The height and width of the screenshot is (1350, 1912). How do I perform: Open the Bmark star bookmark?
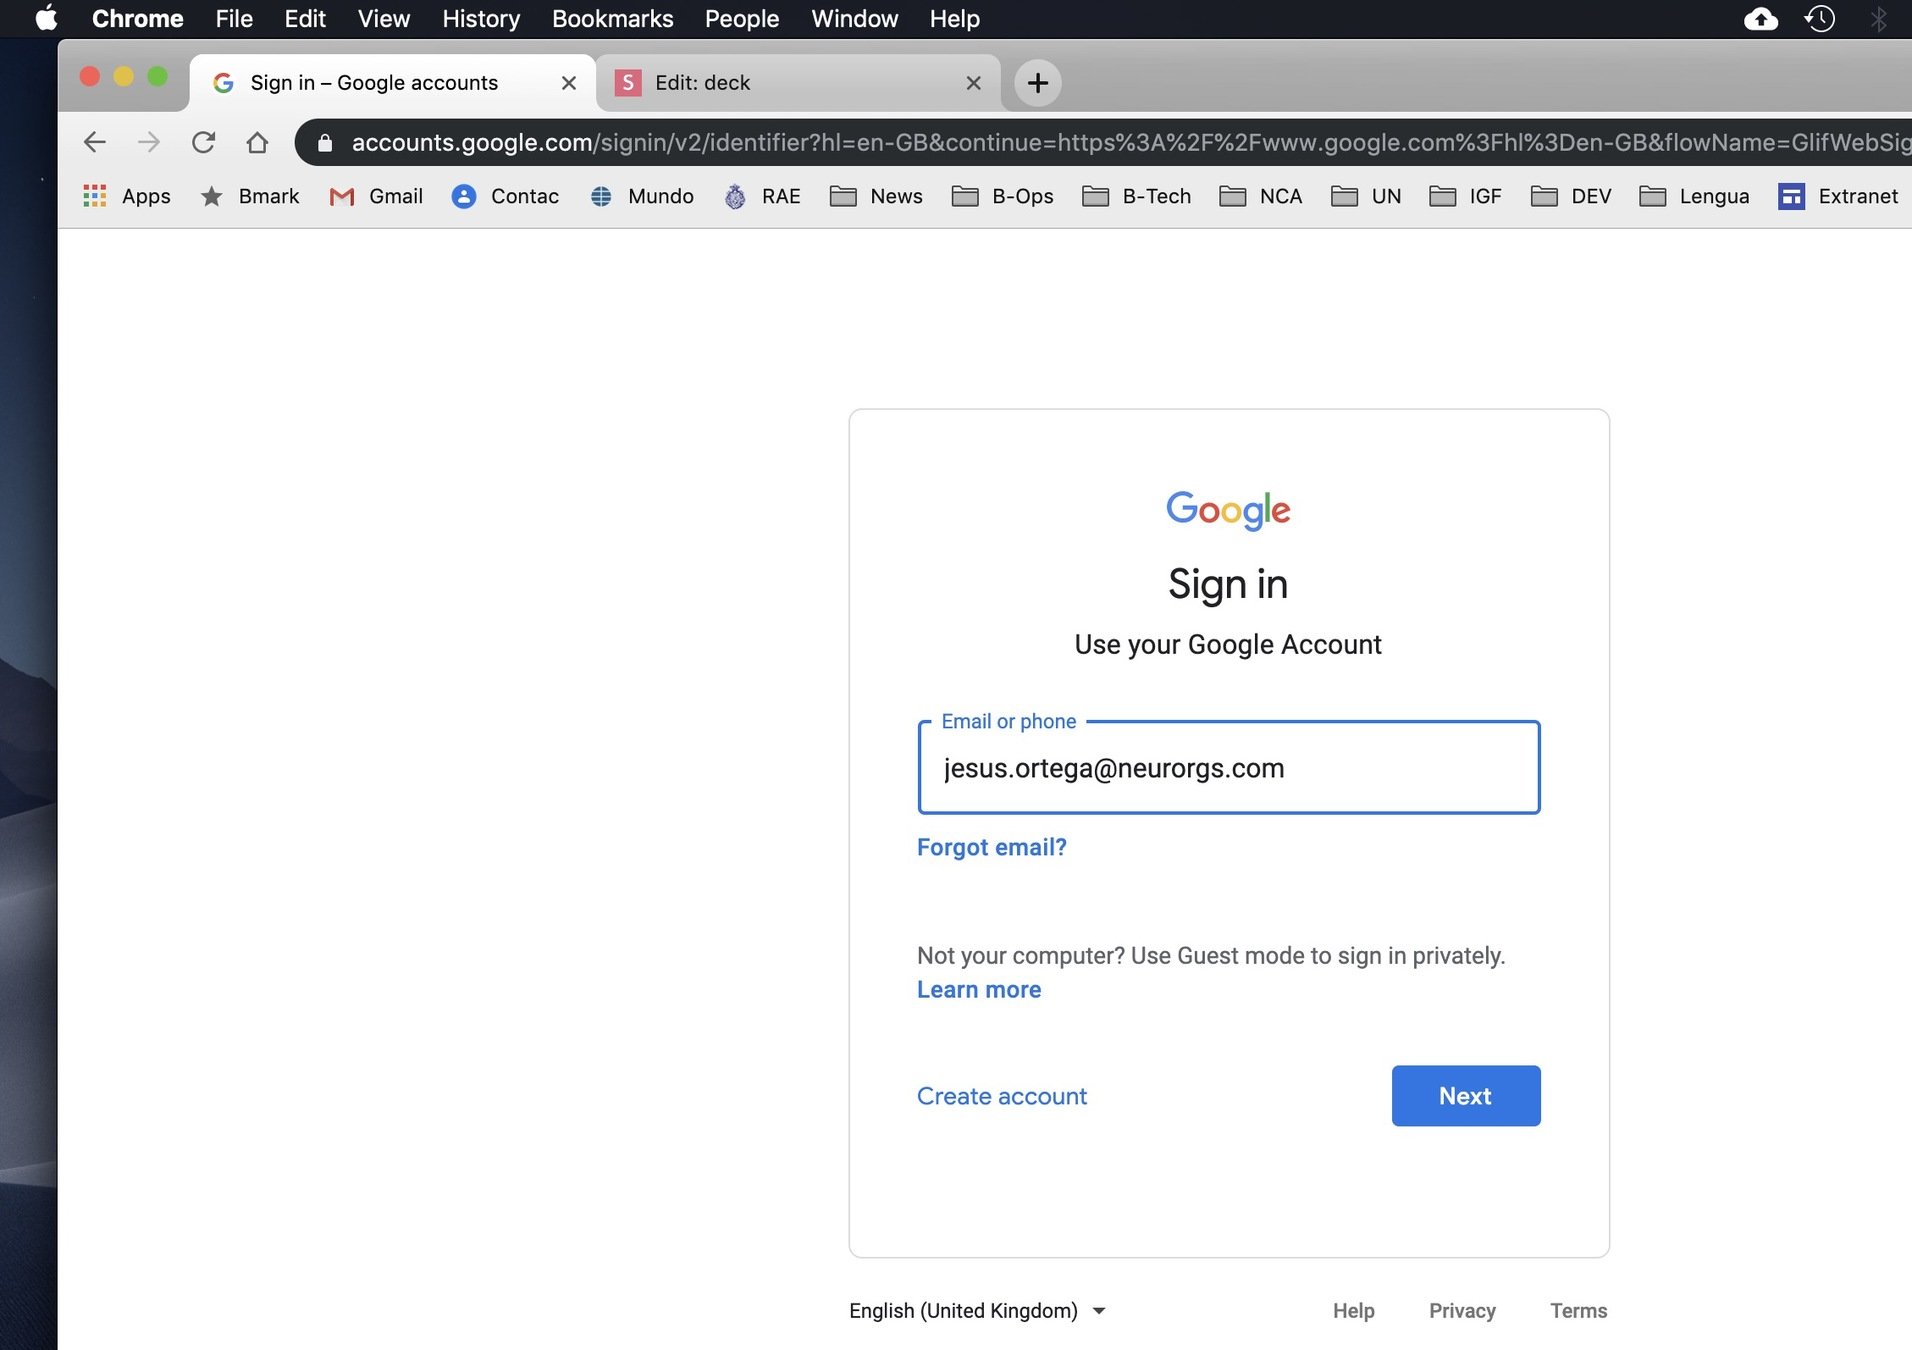click(x=250, y=196)
